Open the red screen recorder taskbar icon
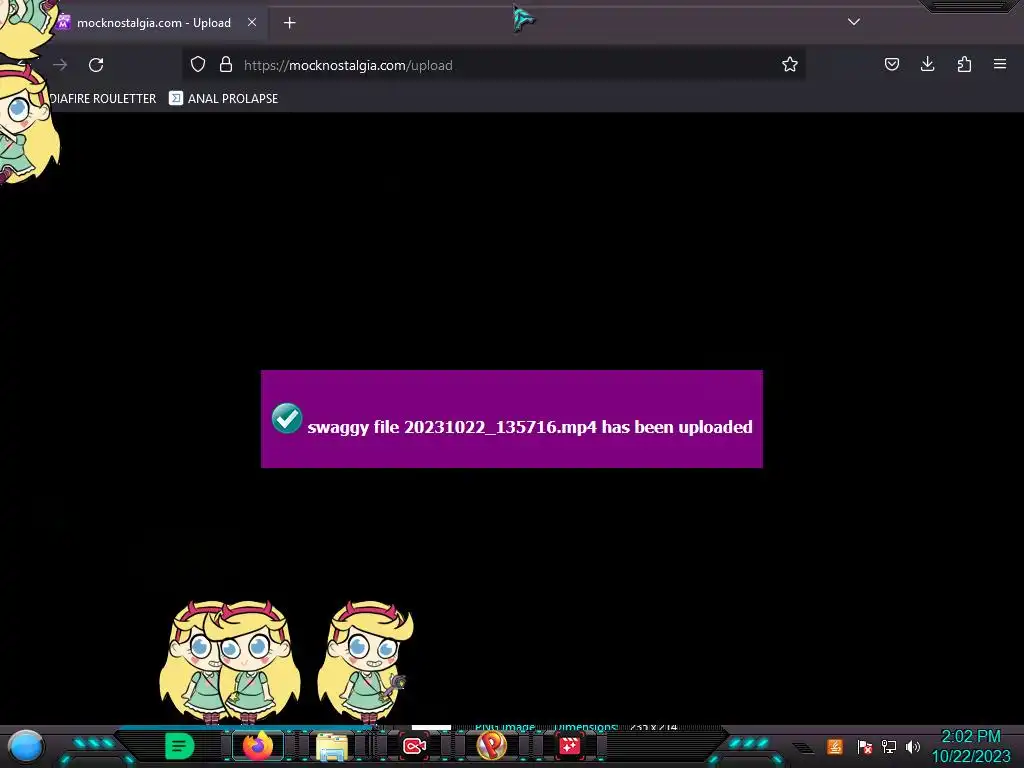Screen dimensions: 1024x768 click(414, 746)
